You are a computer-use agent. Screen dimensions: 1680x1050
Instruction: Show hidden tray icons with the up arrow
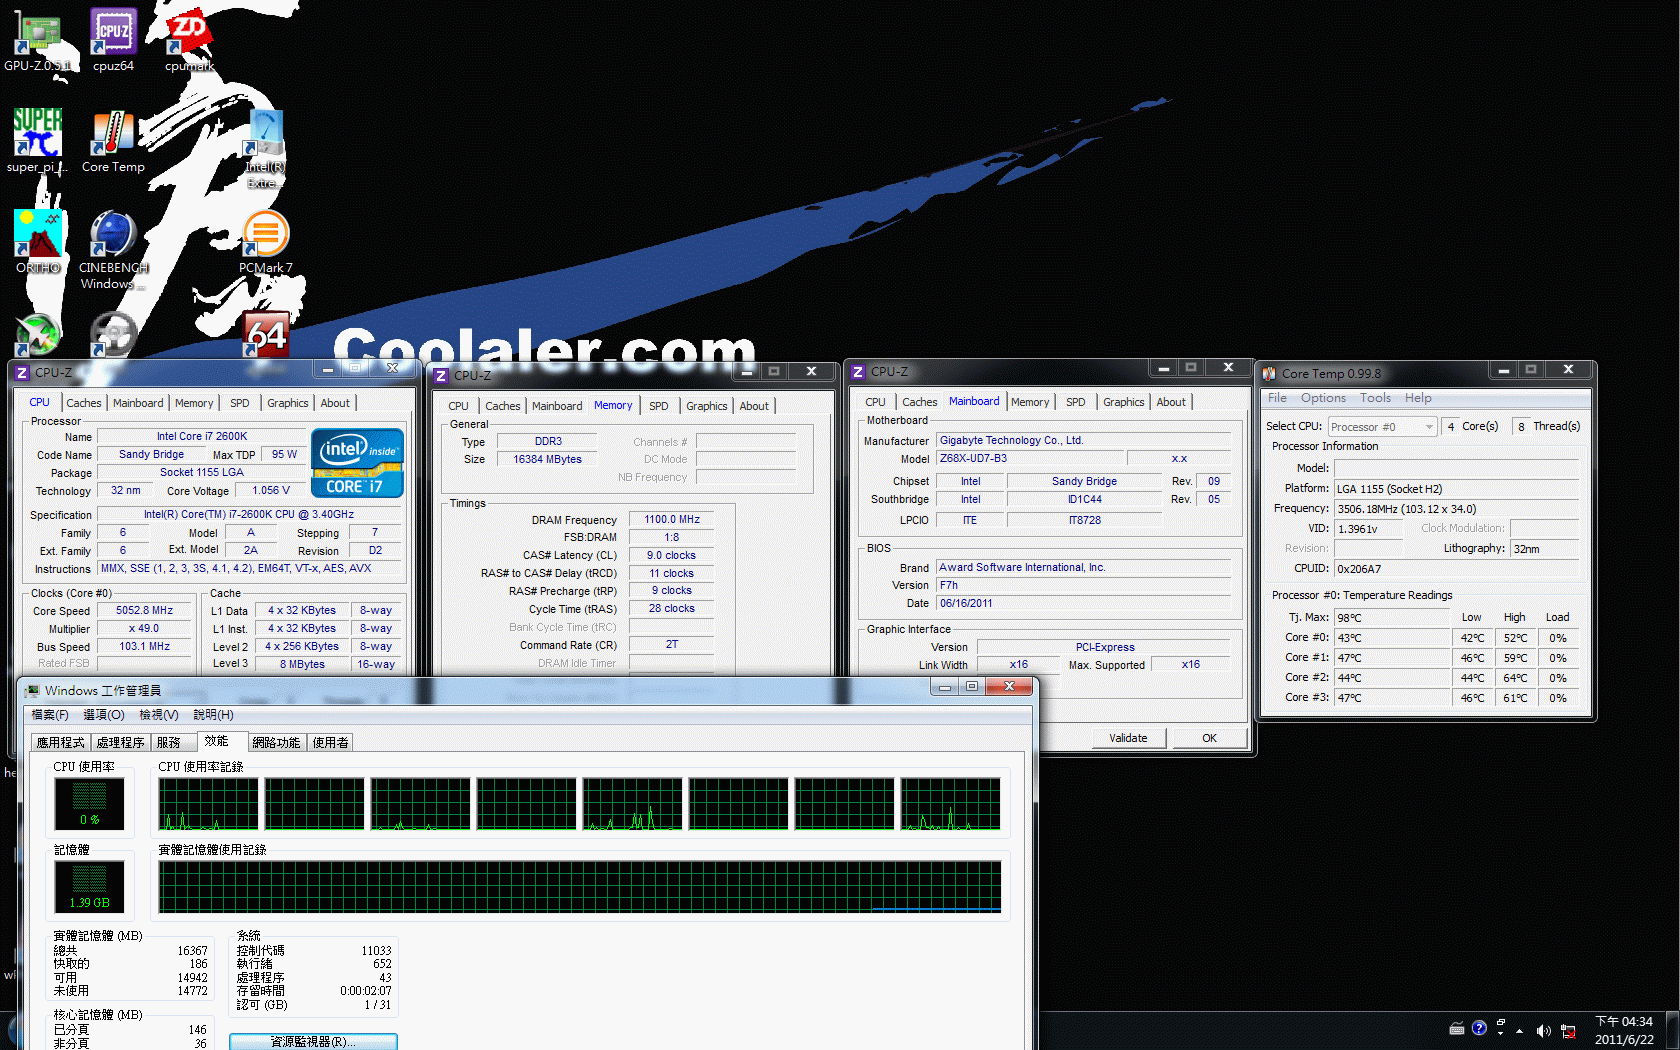(1519, 1031)
